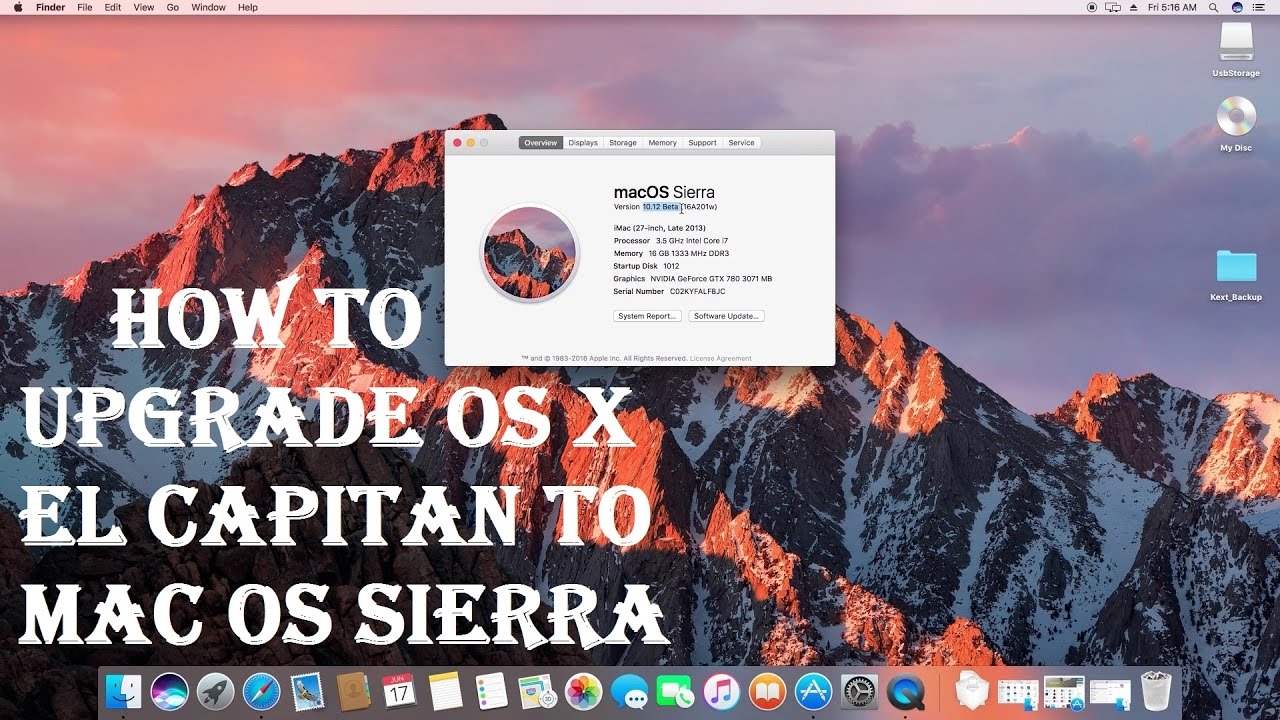The image size is (1280, 720).
Task: Open App Store icon in Dock
Action: point(813,691)
